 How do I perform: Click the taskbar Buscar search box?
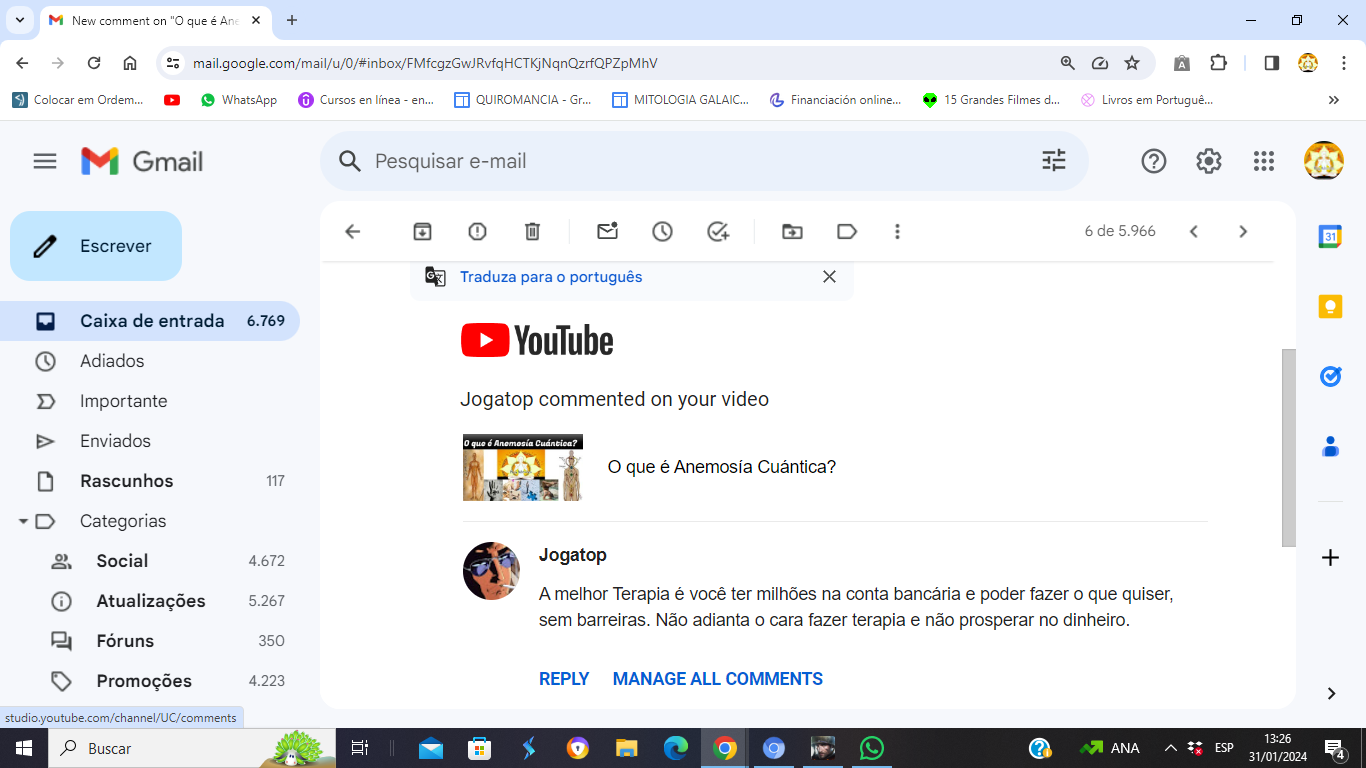190,748
